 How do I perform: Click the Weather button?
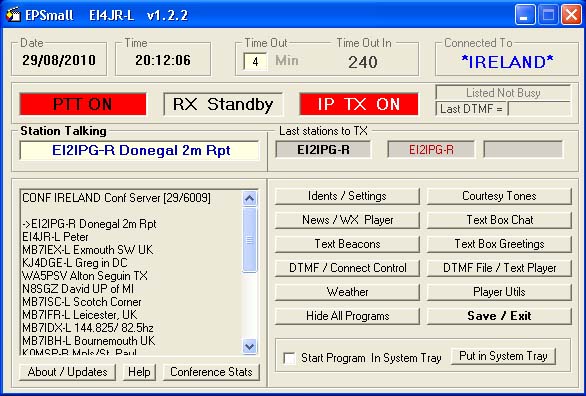pyautogui.click(x=347, y=292)
